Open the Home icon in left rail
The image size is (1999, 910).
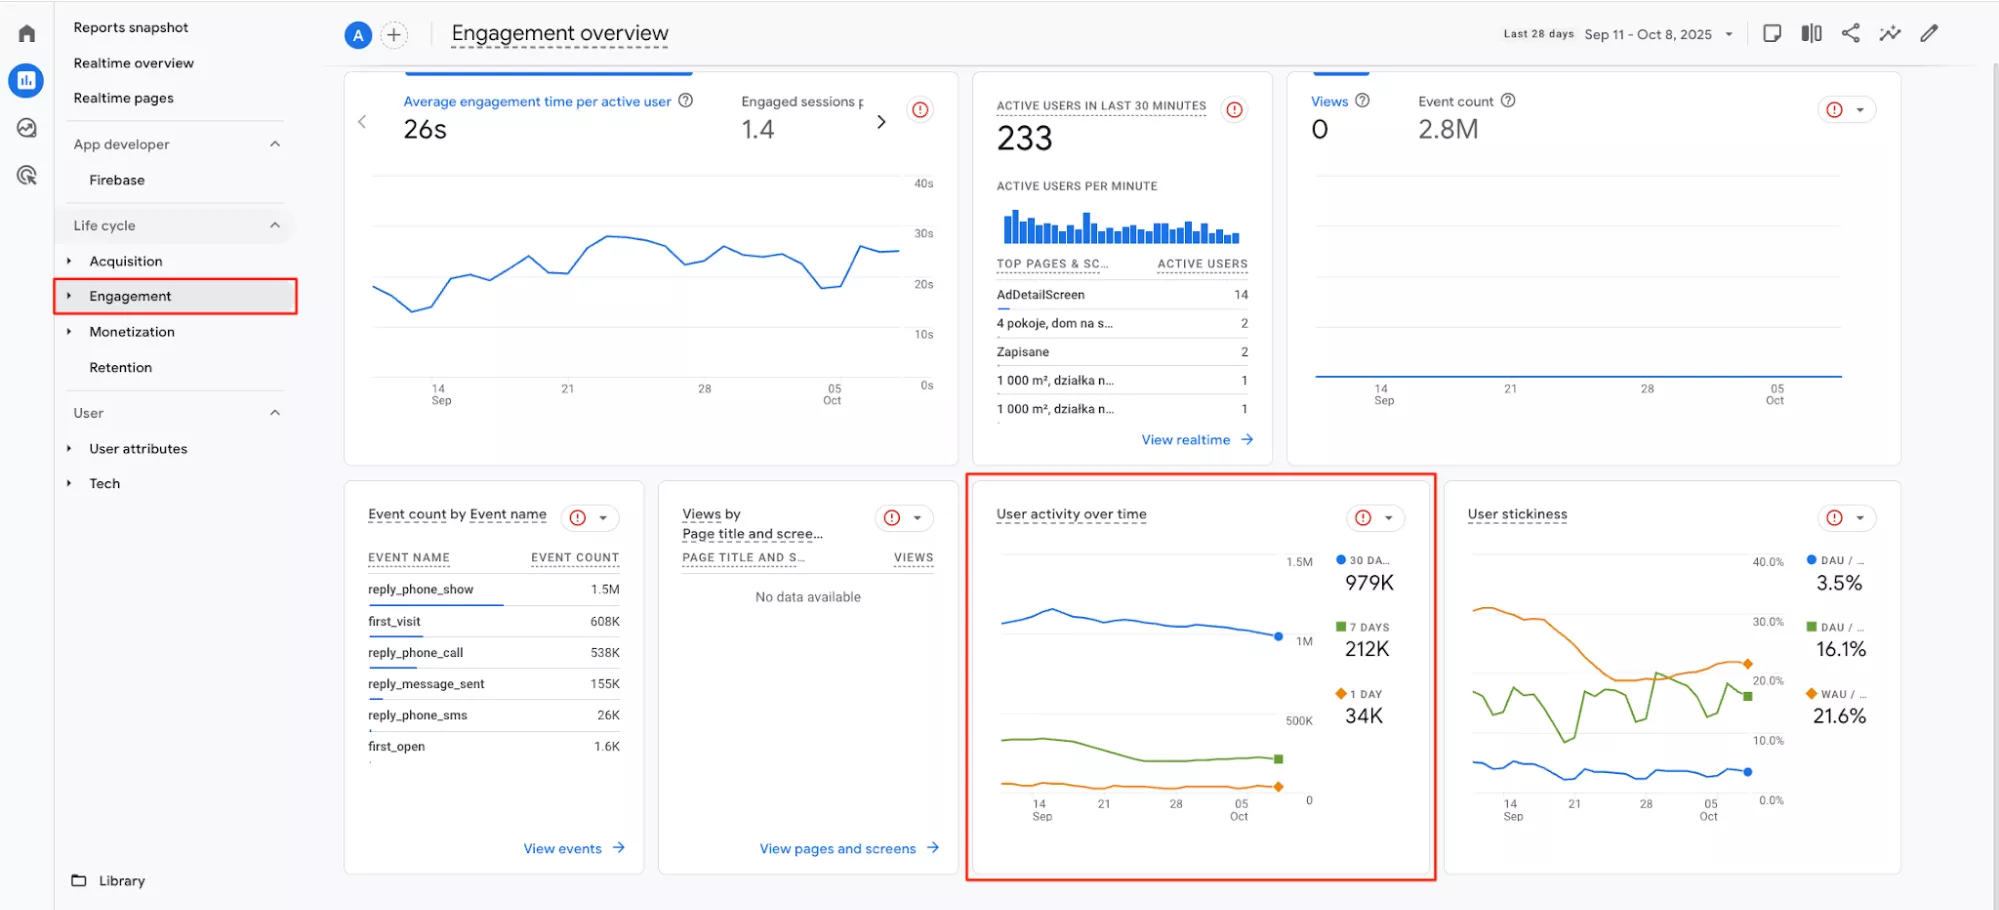[x=27, y=34]
